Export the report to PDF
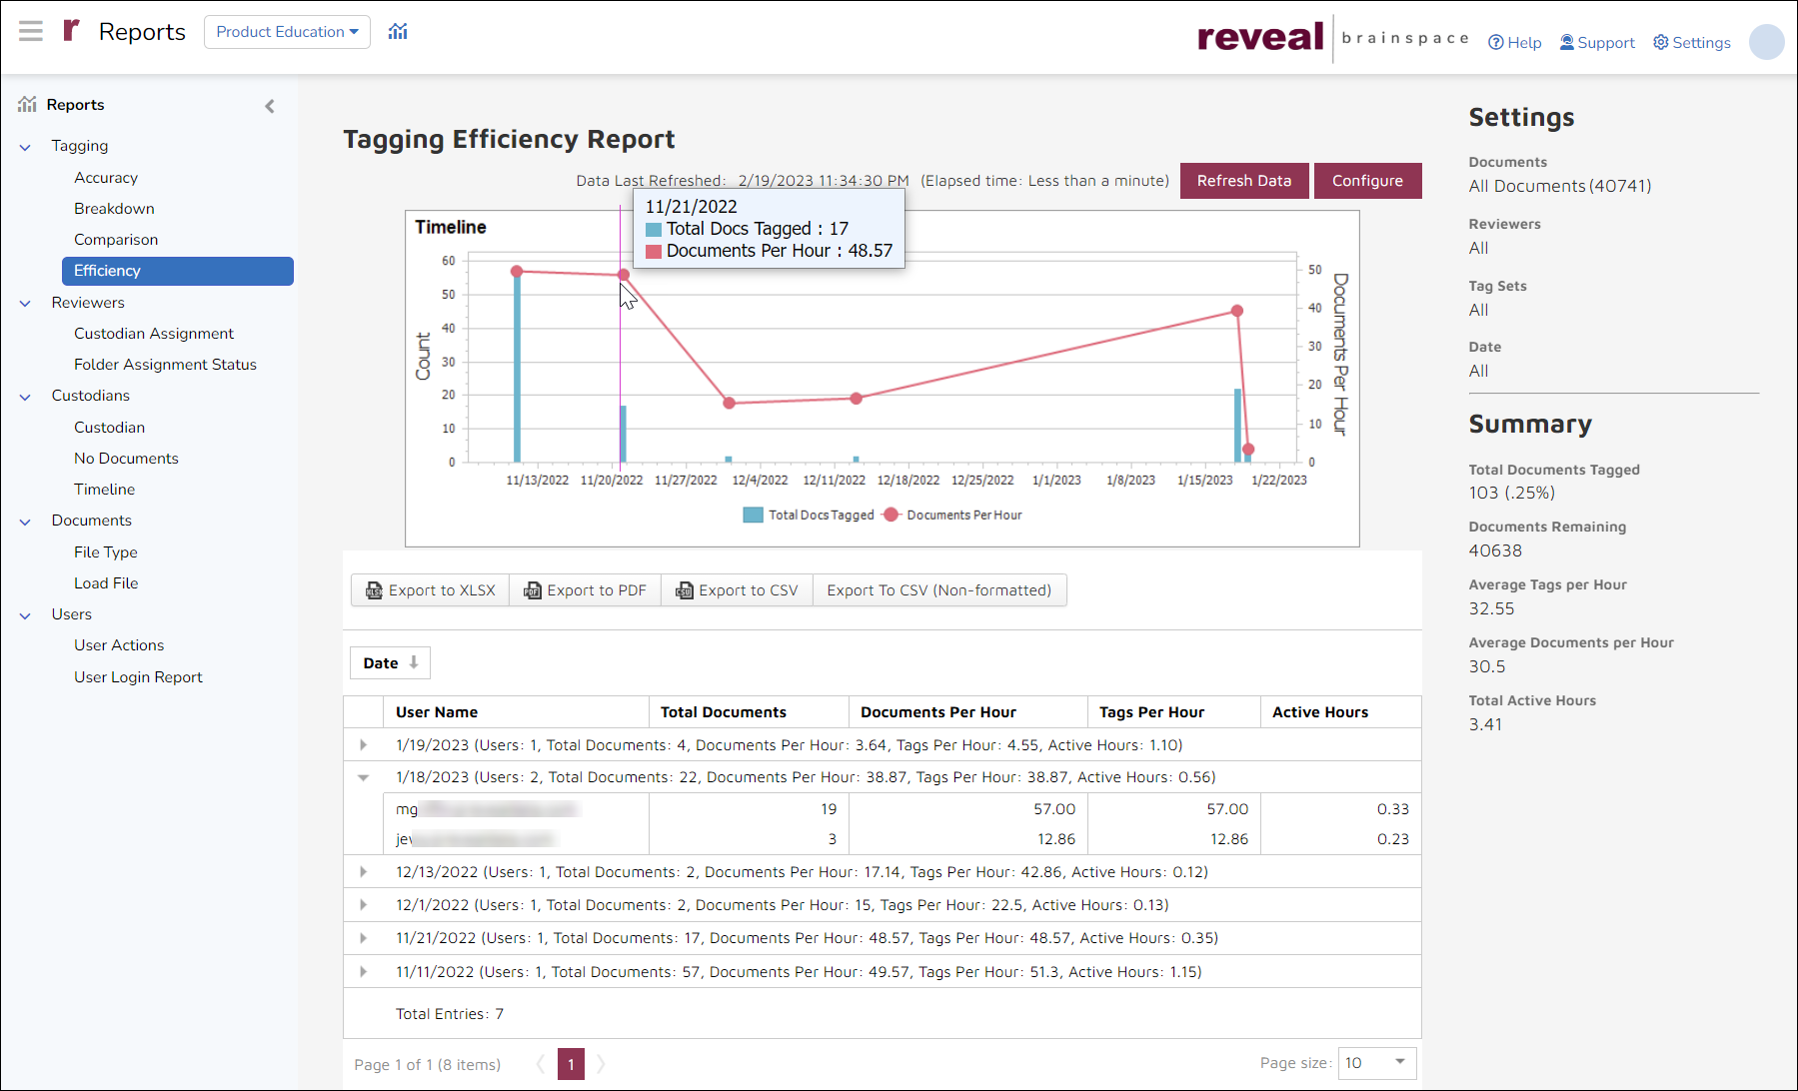This screenshot has height=1091, width=1798. (x=586, y=590)
